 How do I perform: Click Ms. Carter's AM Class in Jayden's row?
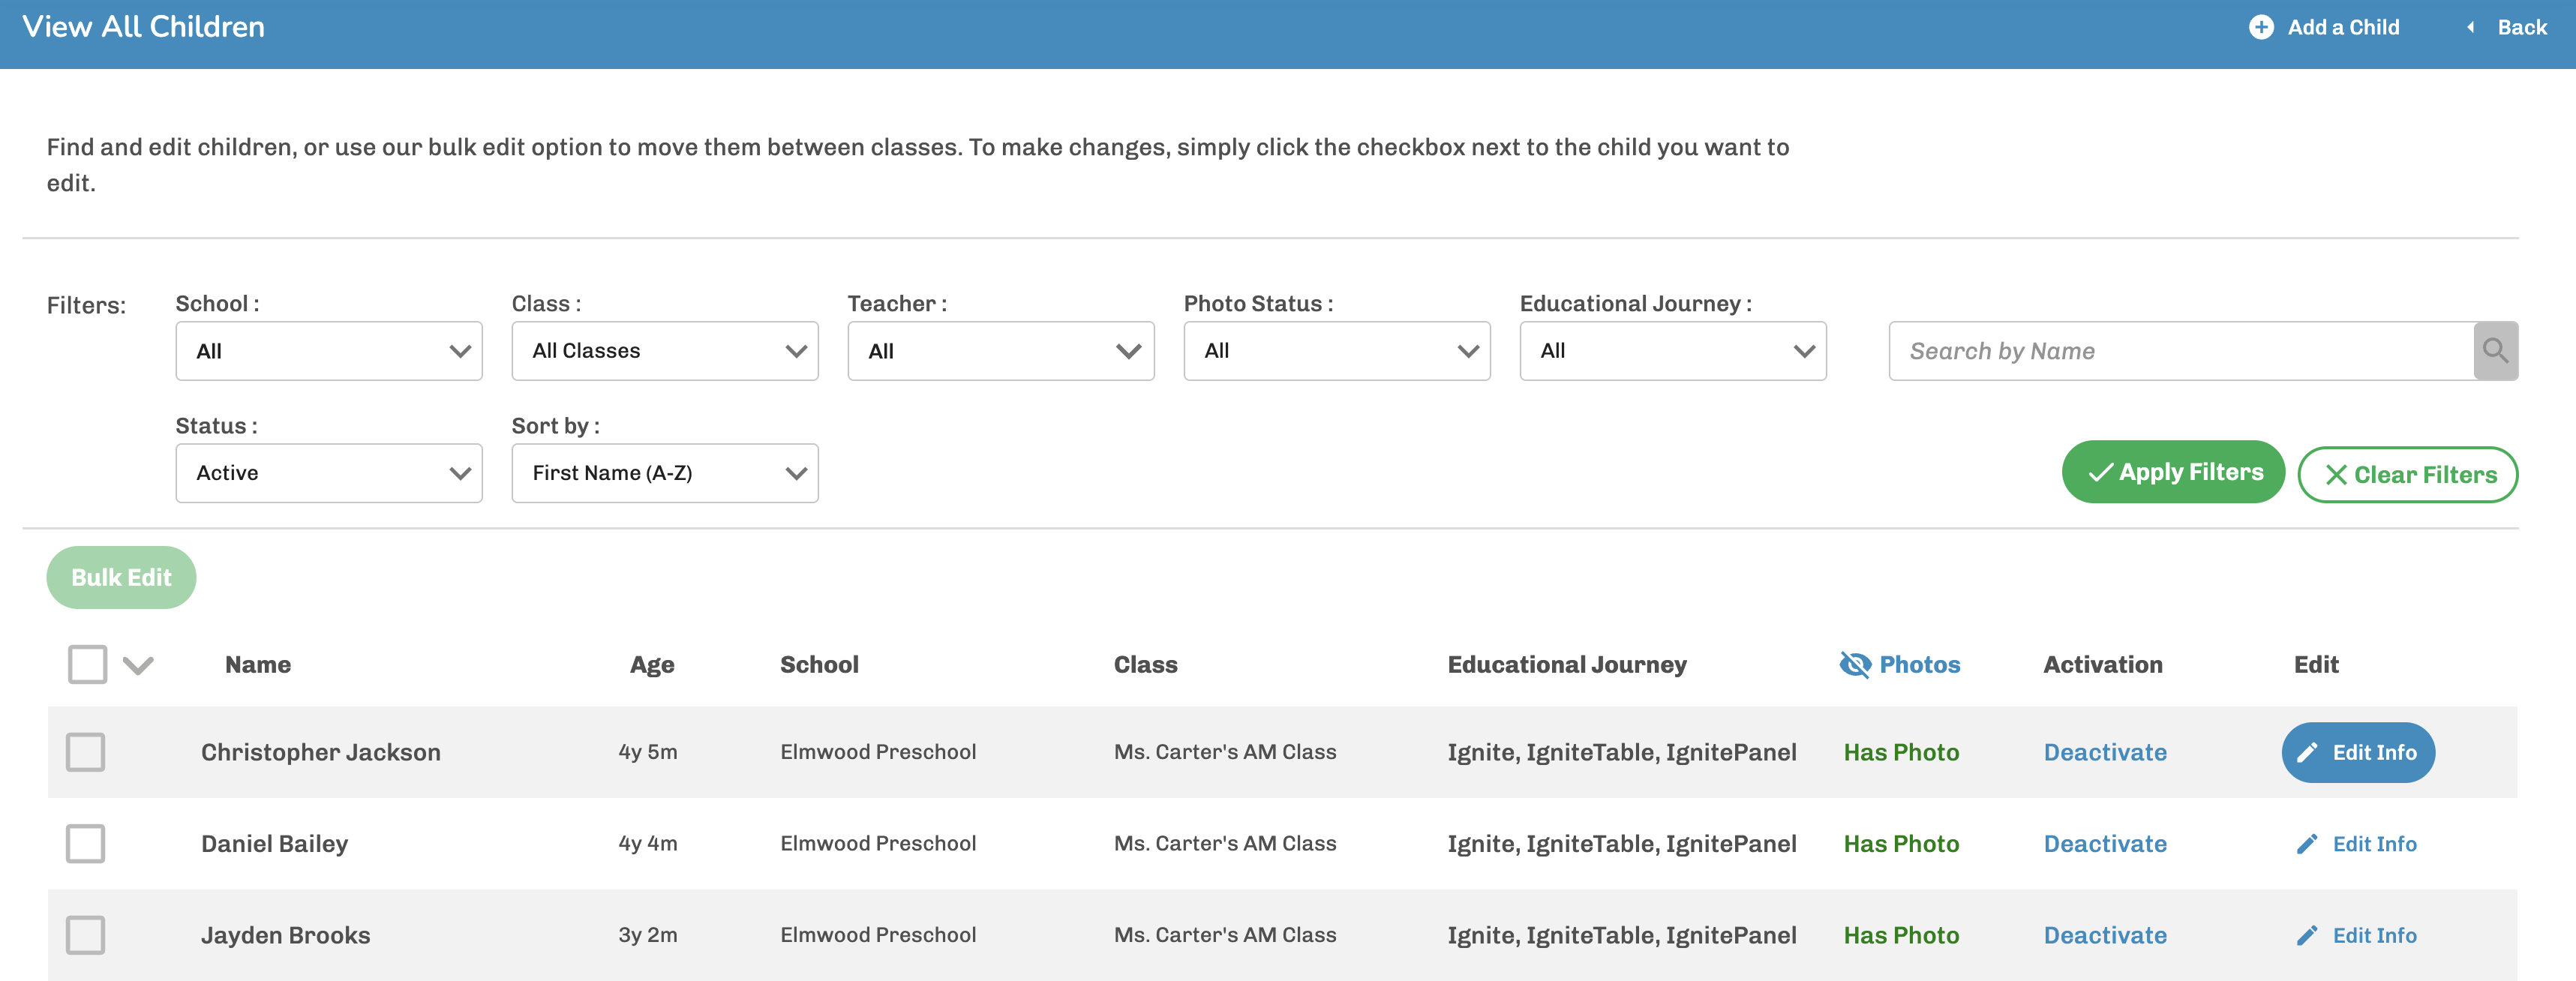click(1225, 935)
